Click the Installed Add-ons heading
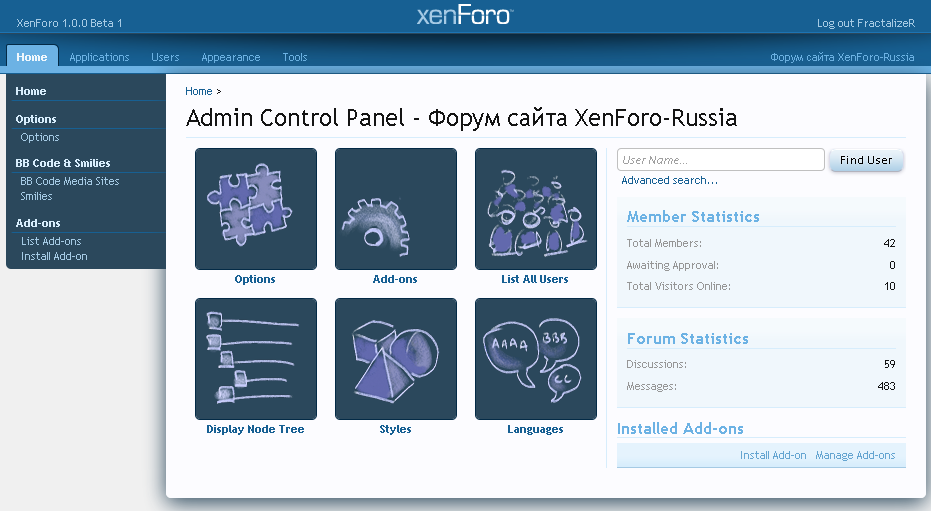931x511 pixels. tap(680, 429)
